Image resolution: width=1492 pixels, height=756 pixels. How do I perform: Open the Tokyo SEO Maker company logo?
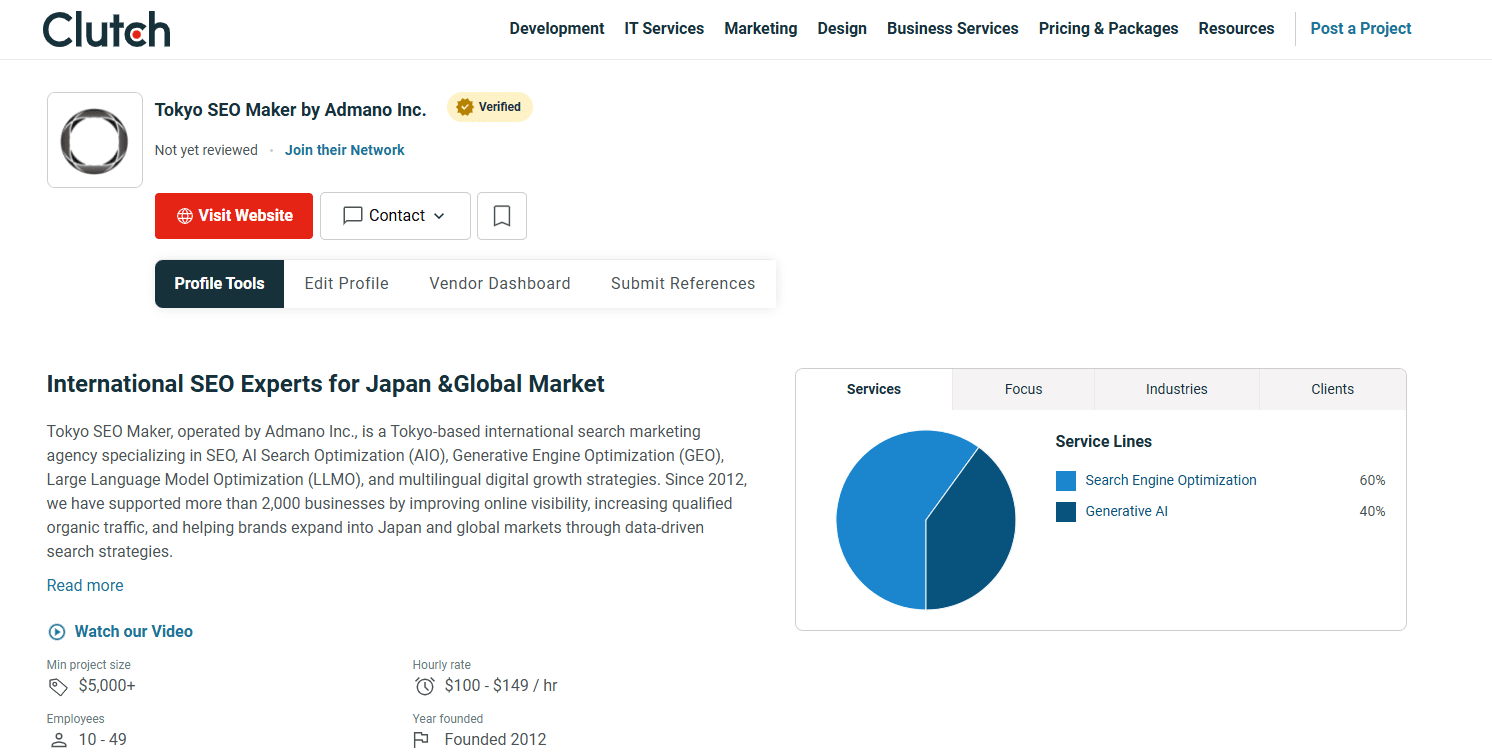(95, 140)
